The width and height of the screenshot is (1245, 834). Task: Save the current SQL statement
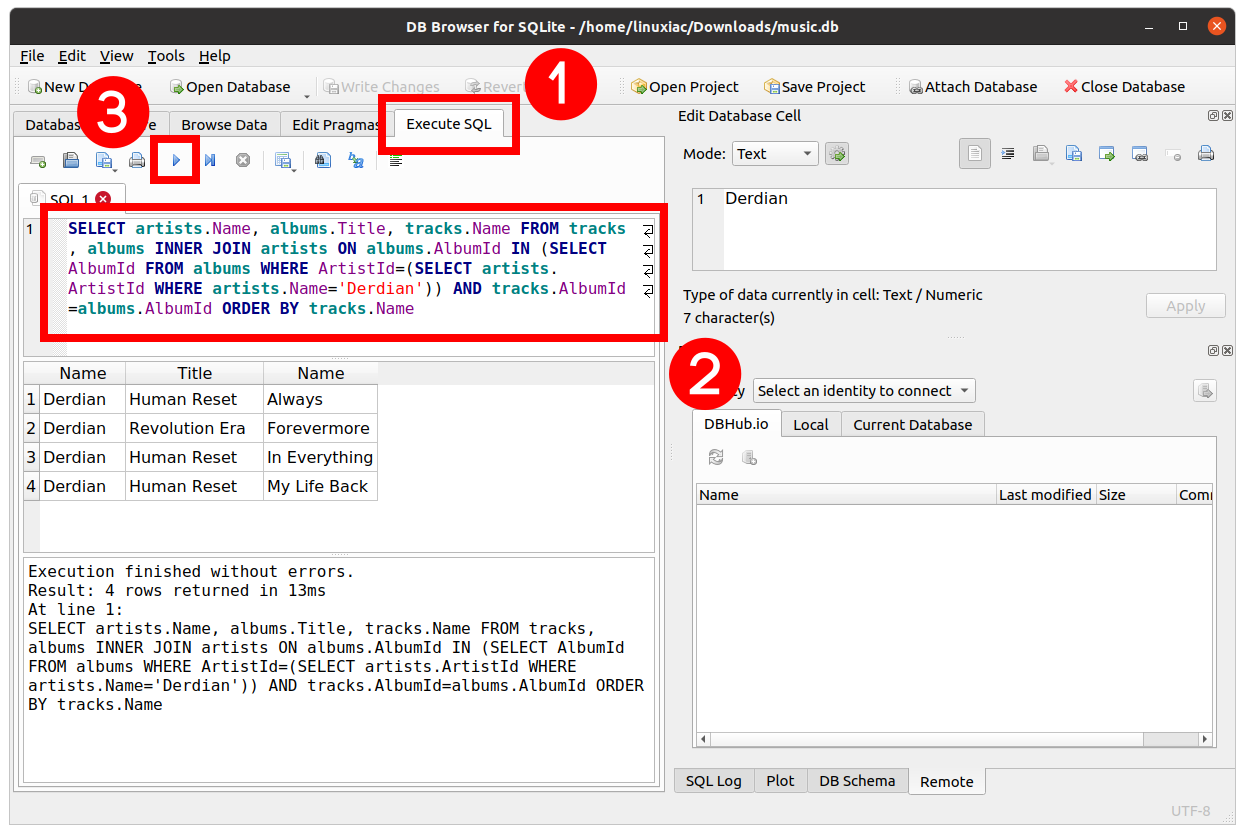[103, 160]
